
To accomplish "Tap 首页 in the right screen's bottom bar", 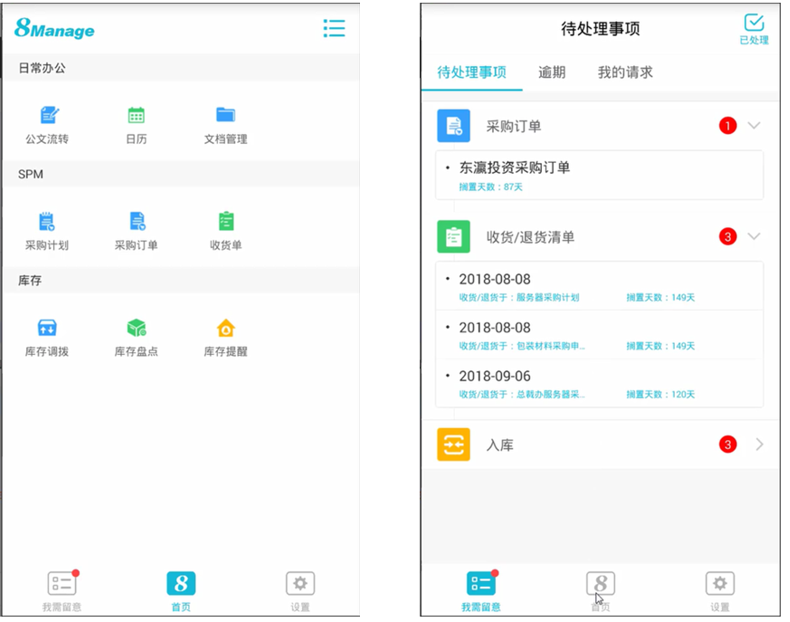I will 600,590.
